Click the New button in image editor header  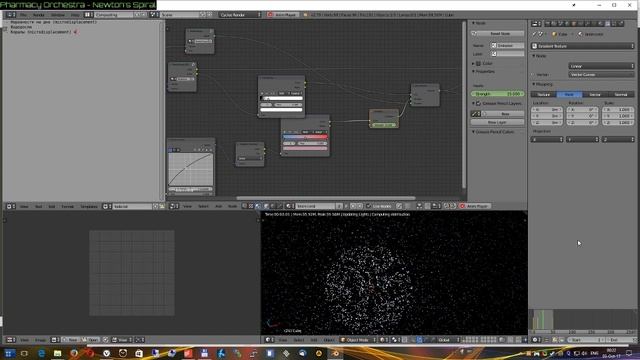pos(71,340)
